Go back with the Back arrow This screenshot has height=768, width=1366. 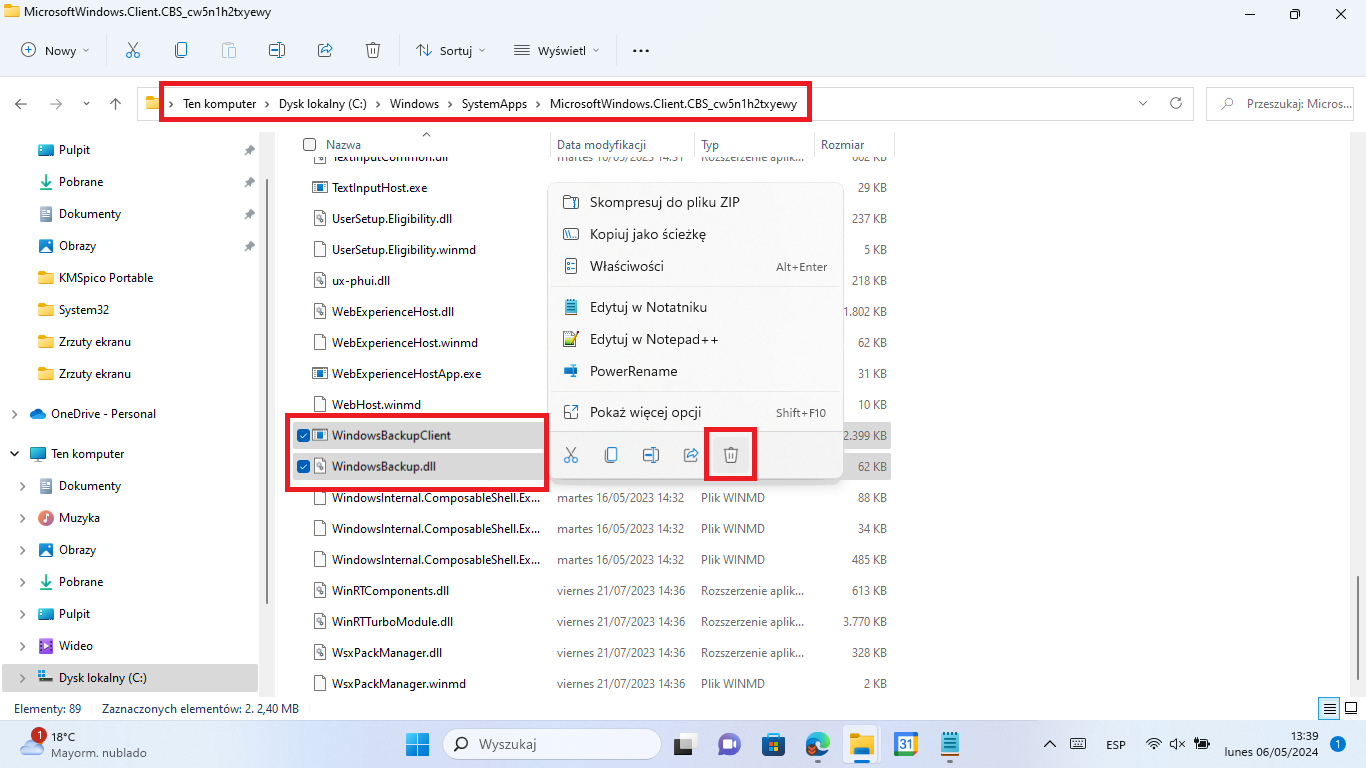point(21,103)
